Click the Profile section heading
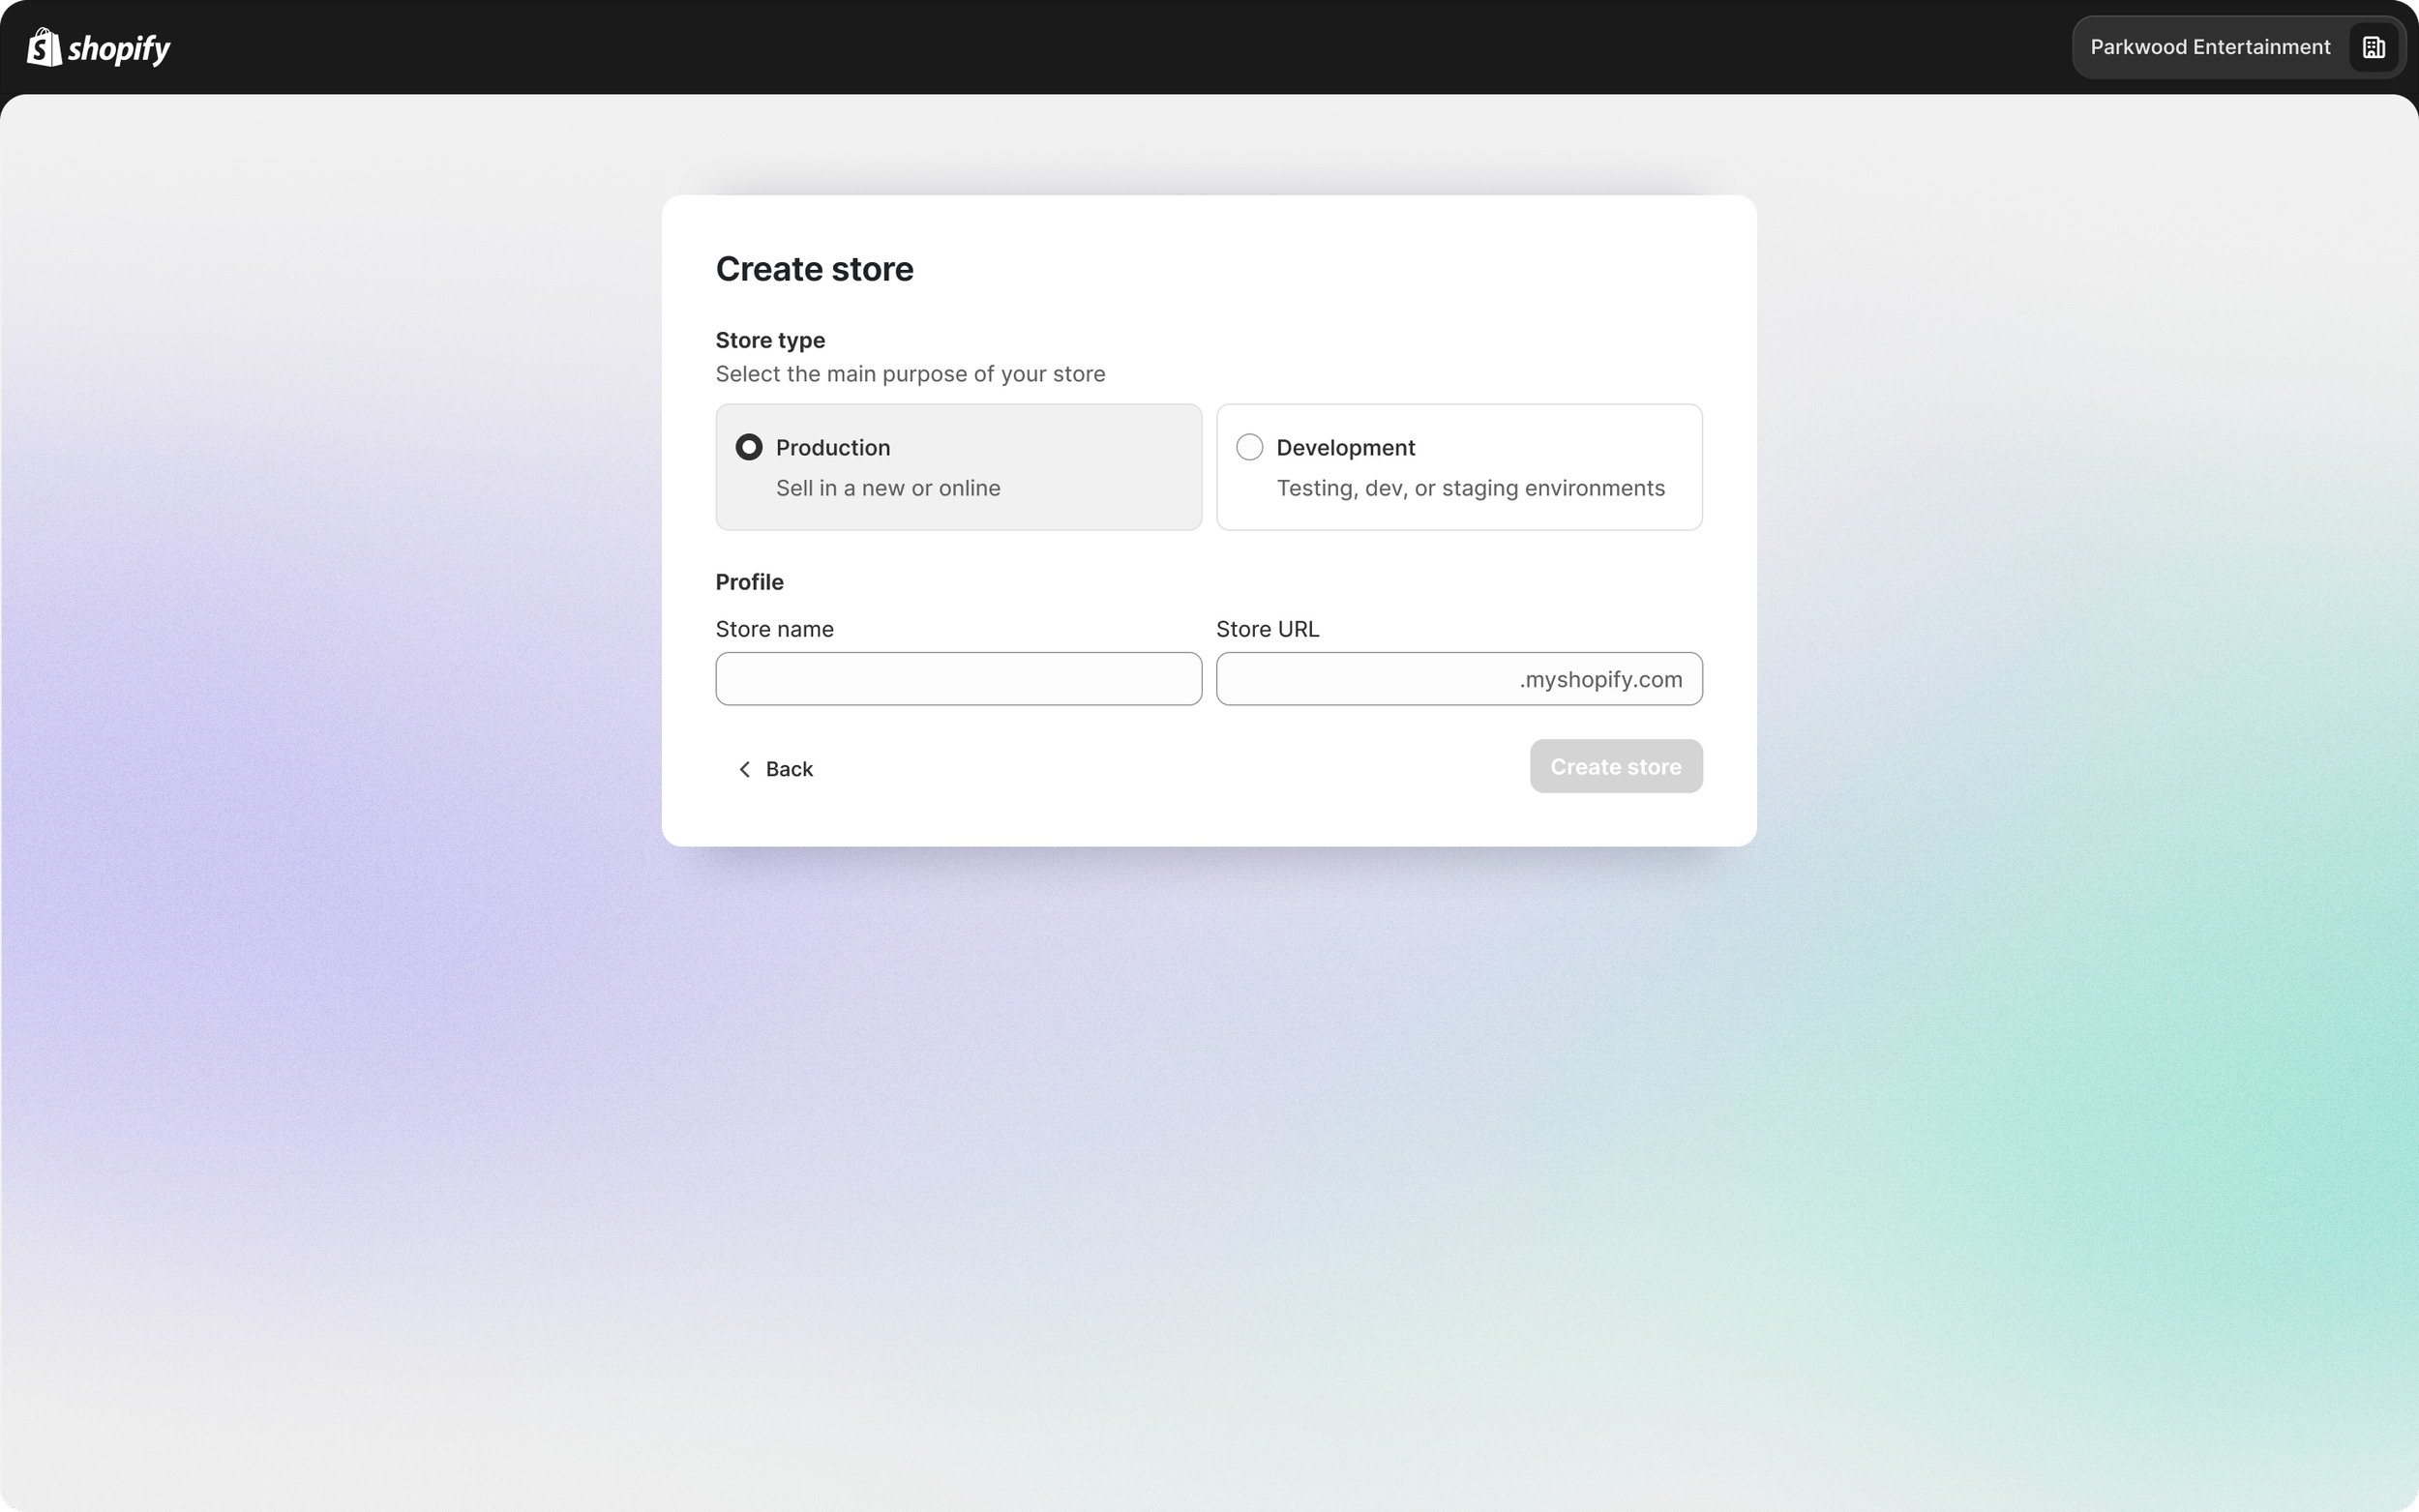This screenshot has height=1512, width=2419. [748, 581]
